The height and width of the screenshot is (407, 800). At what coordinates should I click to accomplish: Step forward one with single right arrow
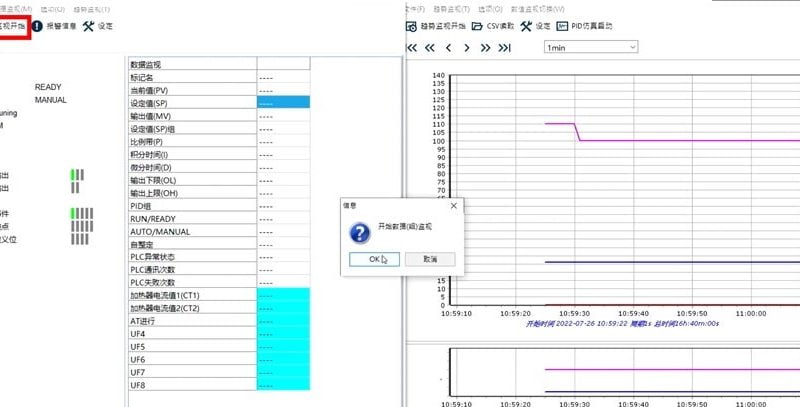468,47
